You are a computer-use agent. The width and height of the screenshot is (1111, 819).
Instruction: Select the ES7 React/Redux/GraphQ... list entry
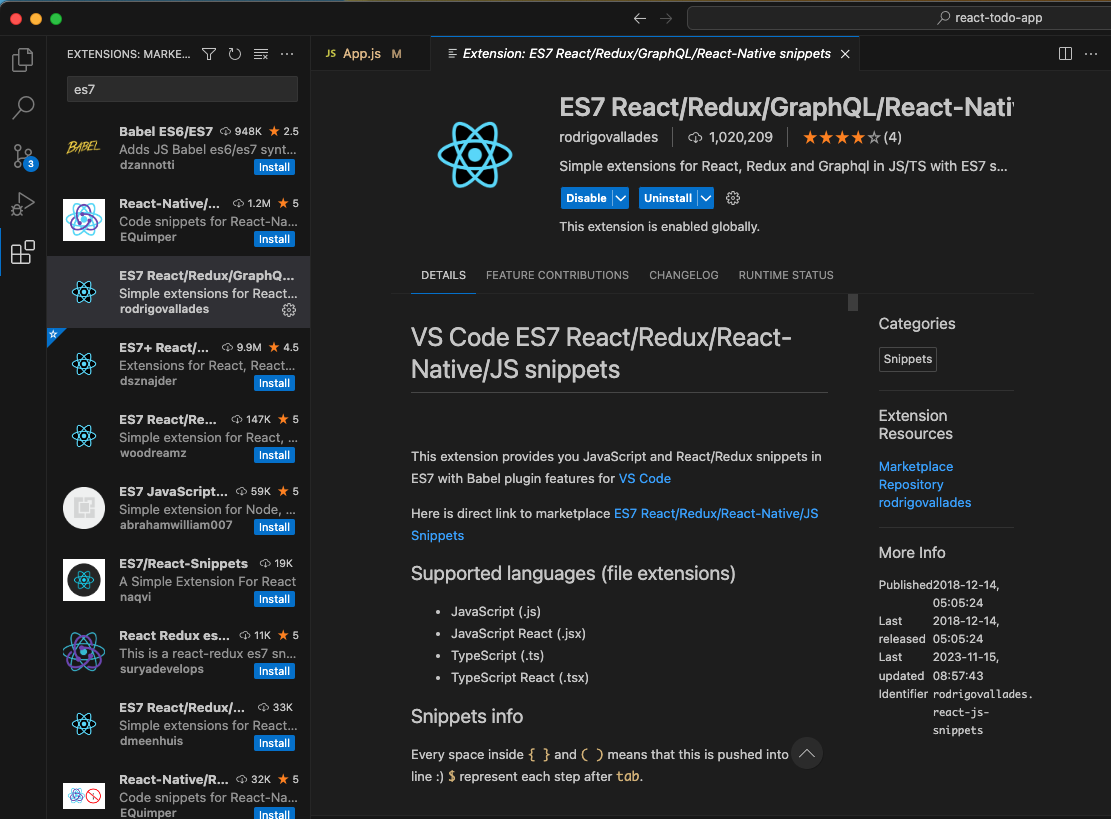[179, 292]
